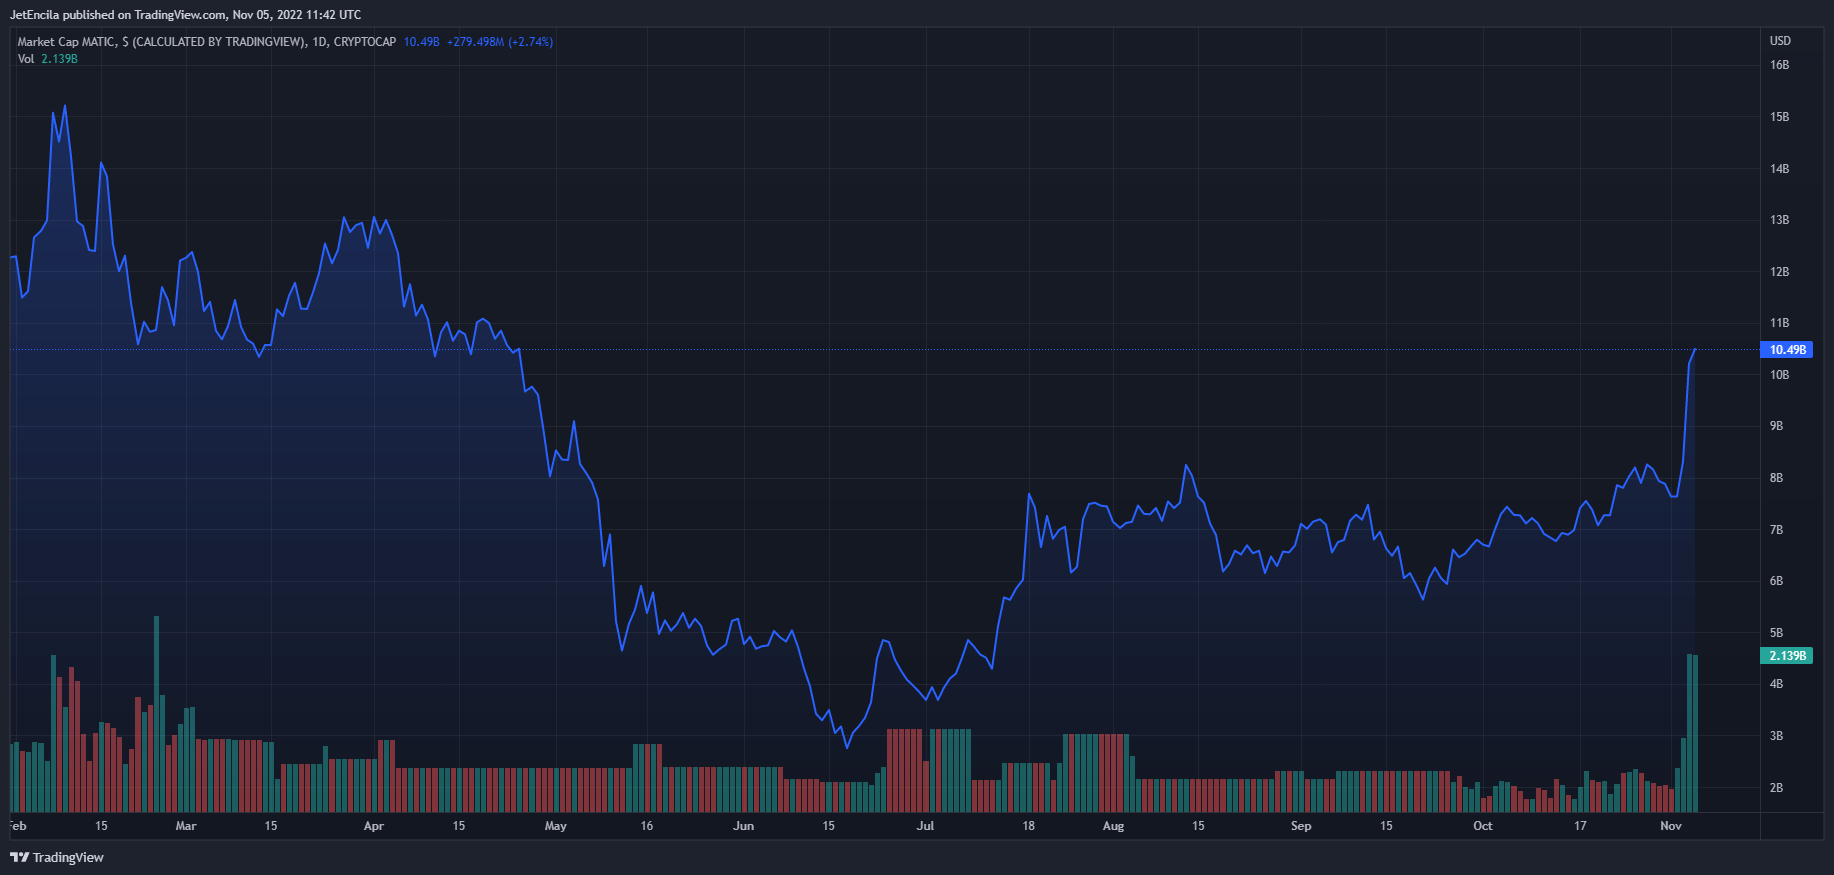Click the 16B price scale label

pyautogui.click(x=1779, y=65)
